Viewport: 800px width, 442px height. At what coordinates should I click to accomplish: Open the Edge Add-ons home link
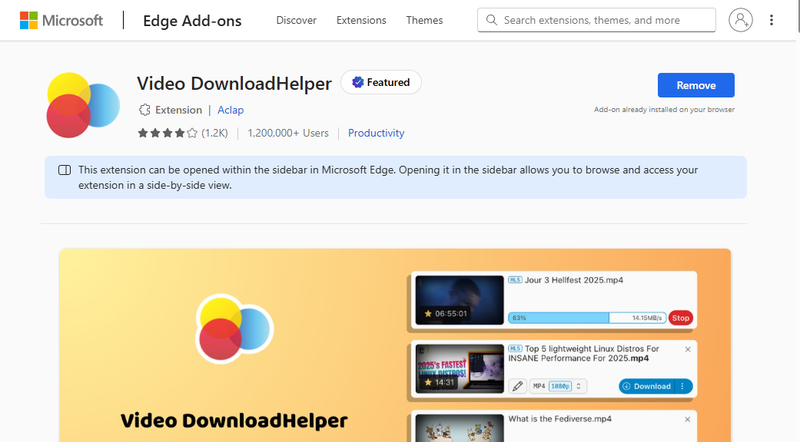[x=192, y=20]
